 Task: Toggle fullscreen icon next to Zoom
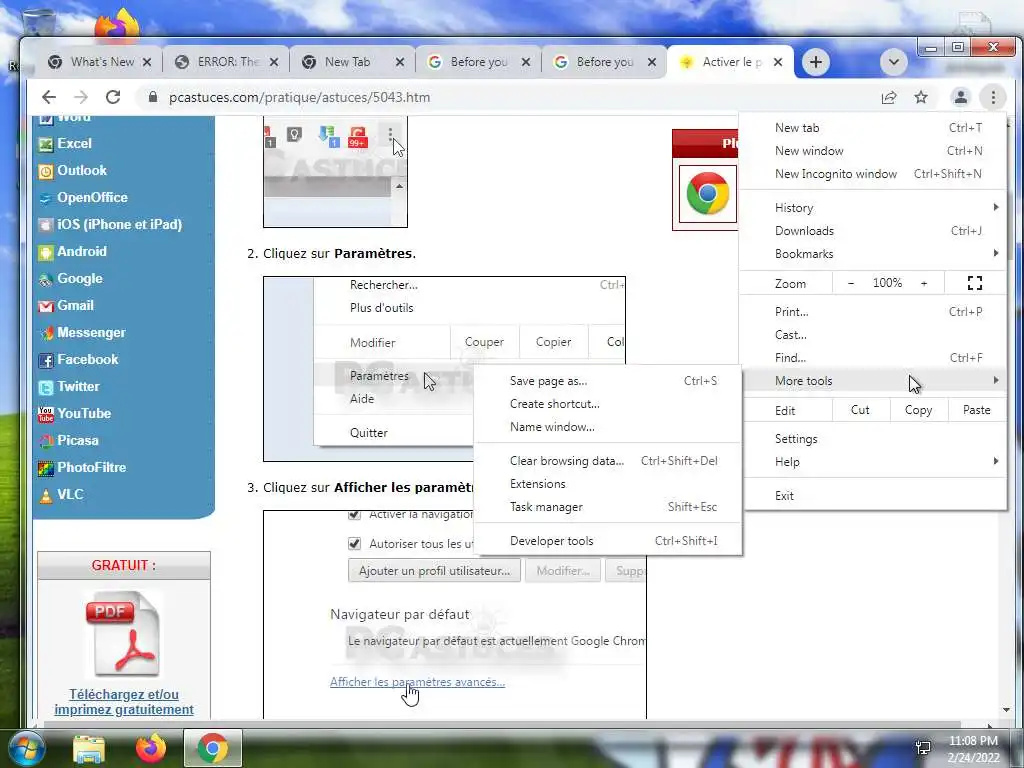(974, 283)
